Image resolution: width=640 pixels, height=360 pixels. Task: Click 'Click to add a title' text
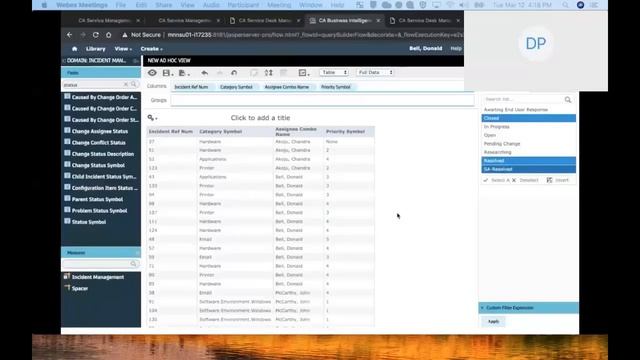tap(260, 118)
